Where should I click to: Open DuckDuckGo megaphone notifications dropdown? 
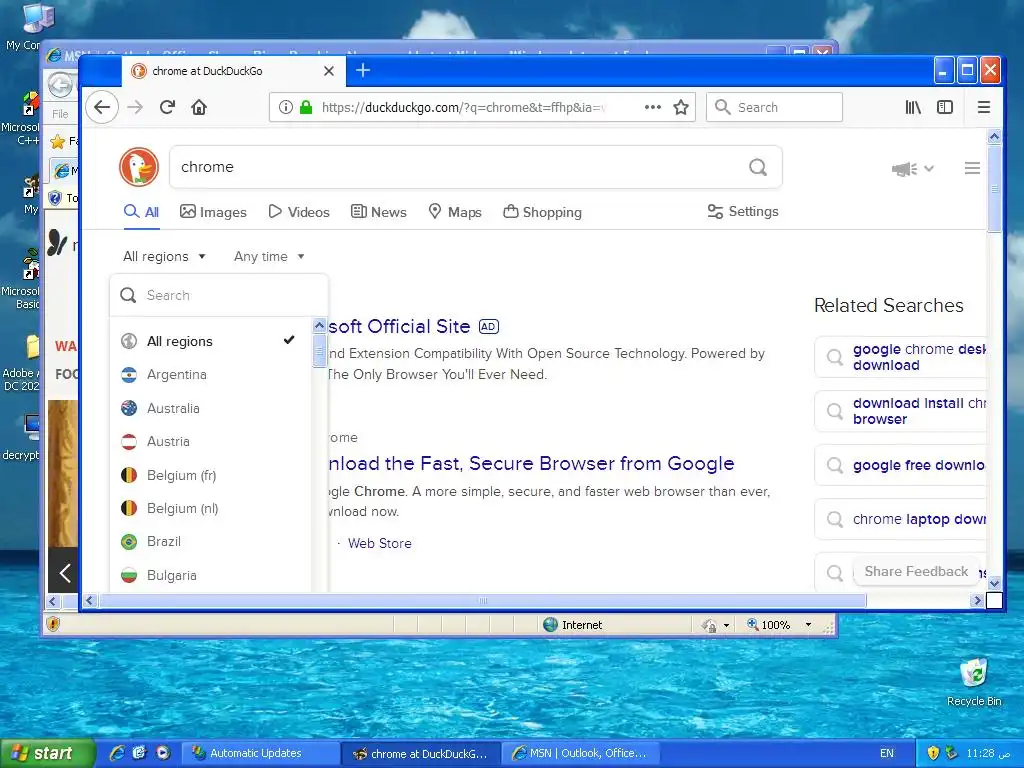point(912,169)
